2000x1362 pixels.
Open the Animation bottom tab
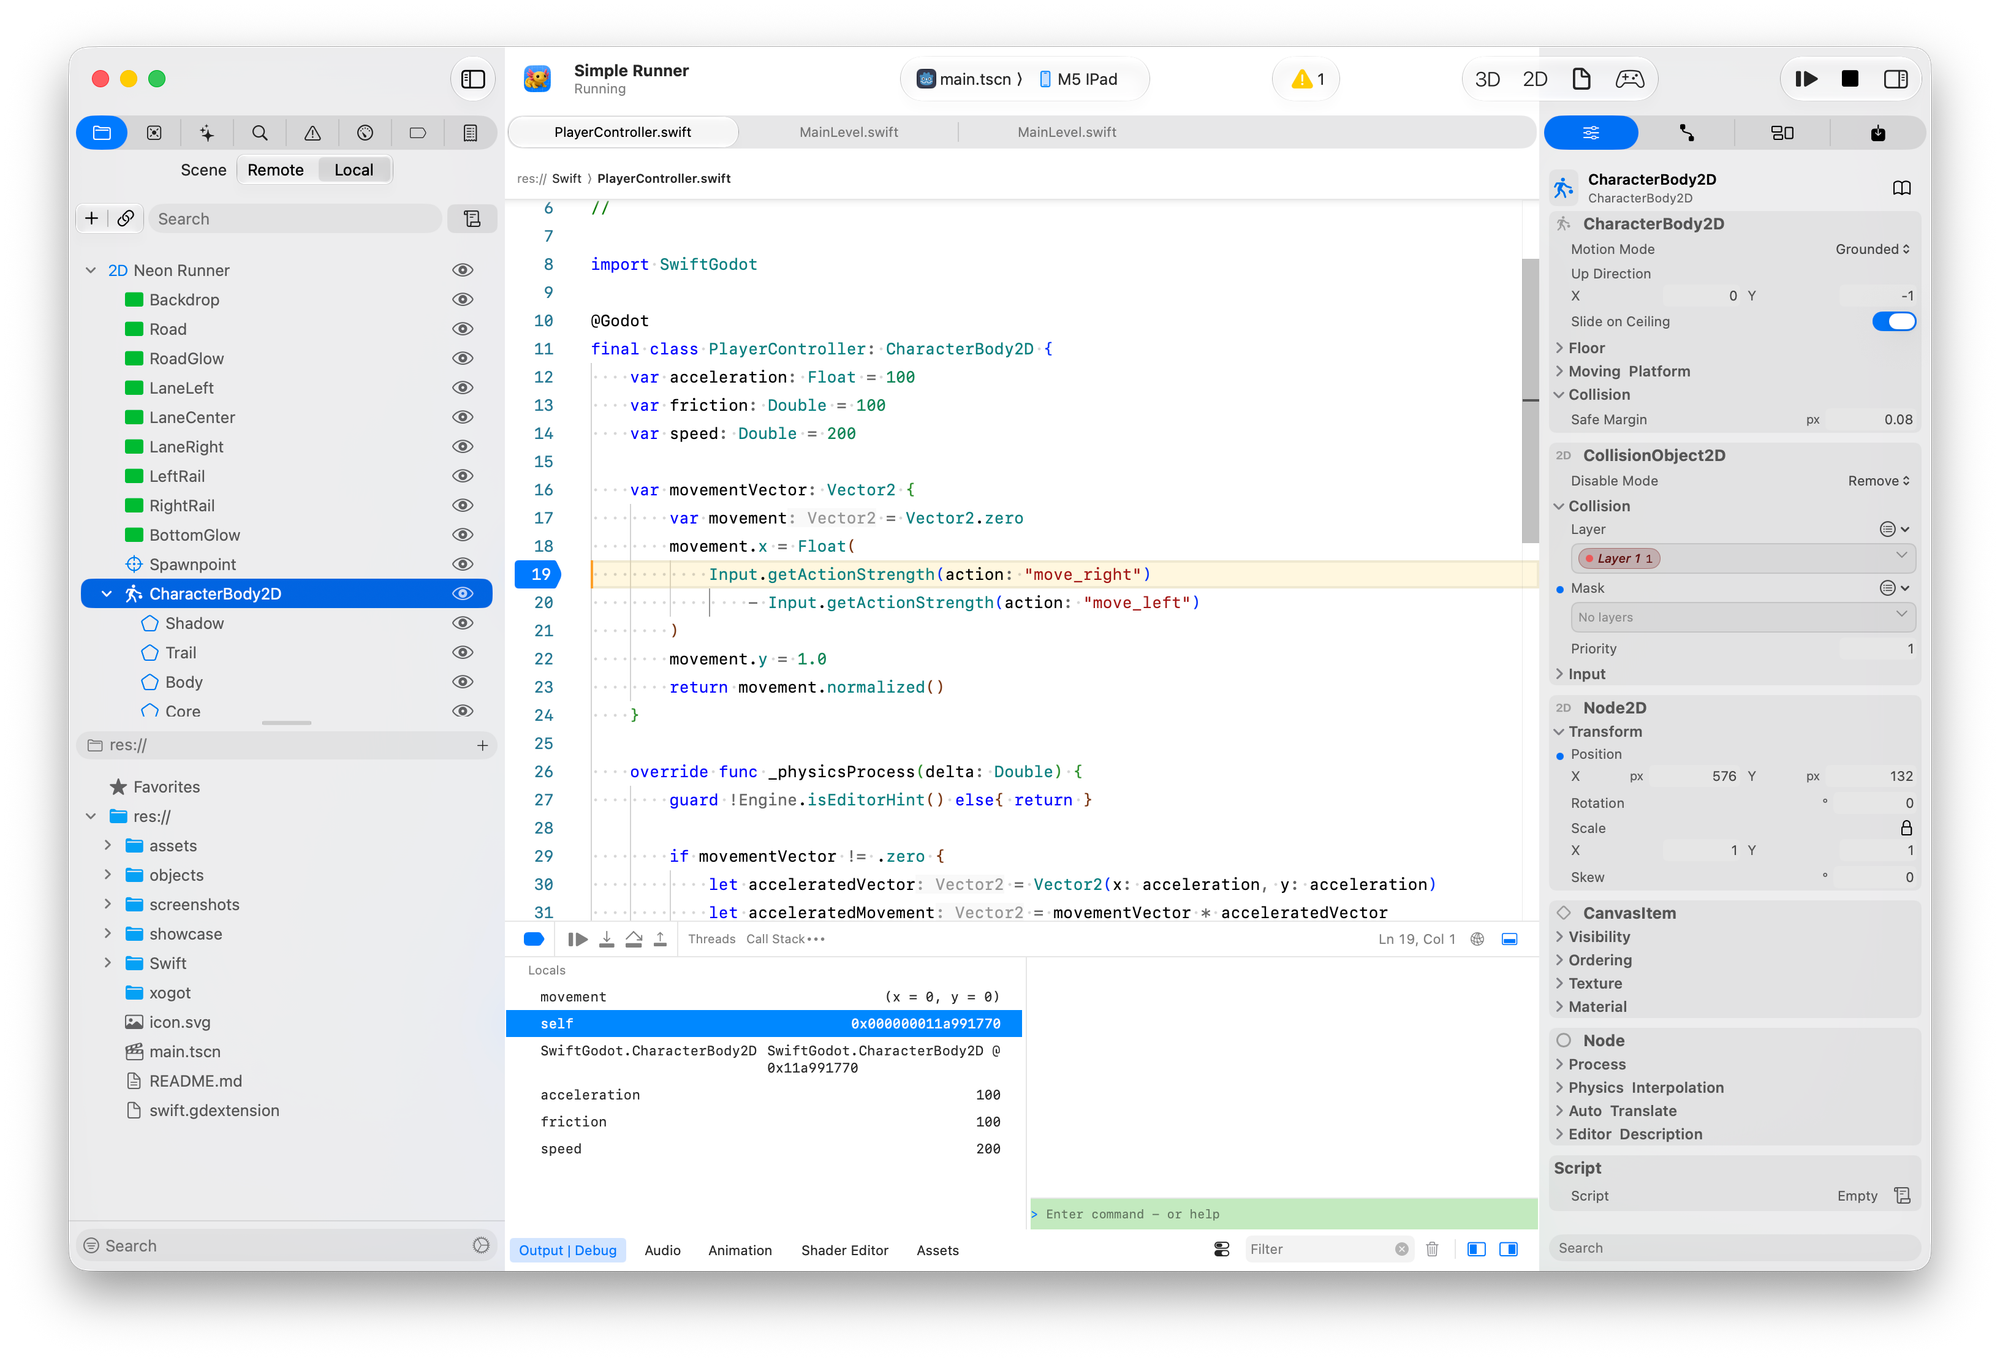coord(740,1250)
